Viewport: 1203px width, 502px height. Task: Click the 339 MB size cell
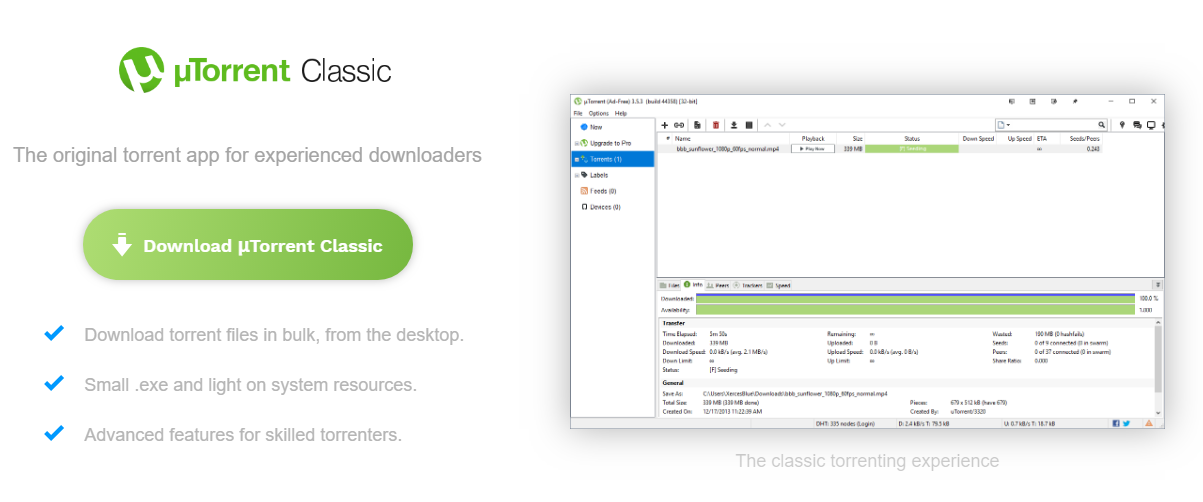tap(853, 148)
